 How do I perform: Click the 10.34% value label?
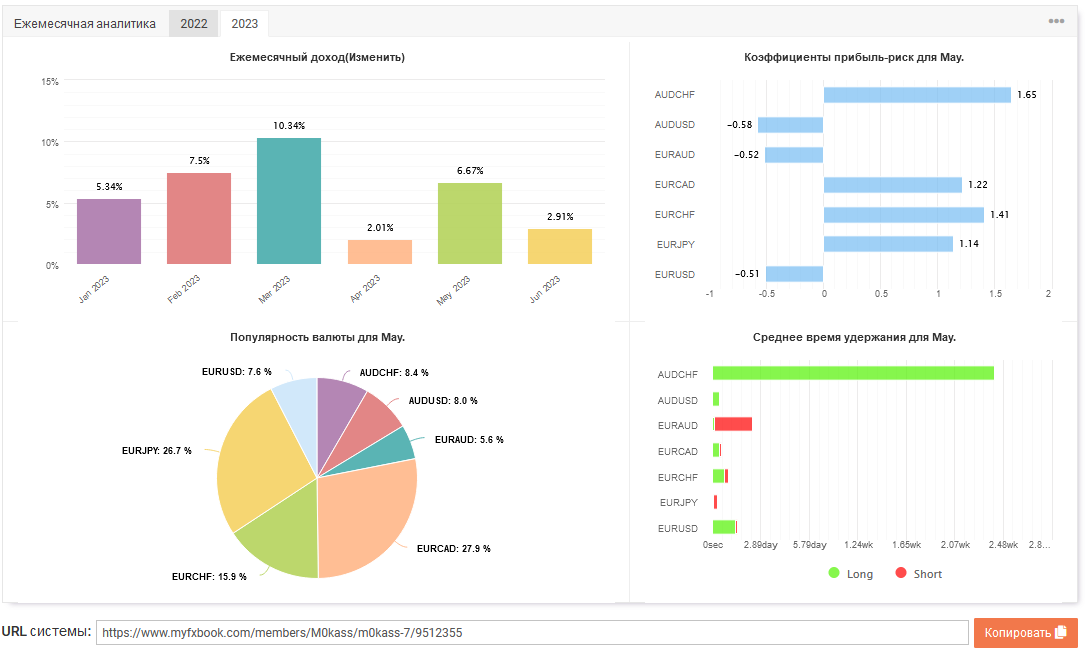[289, 126]
